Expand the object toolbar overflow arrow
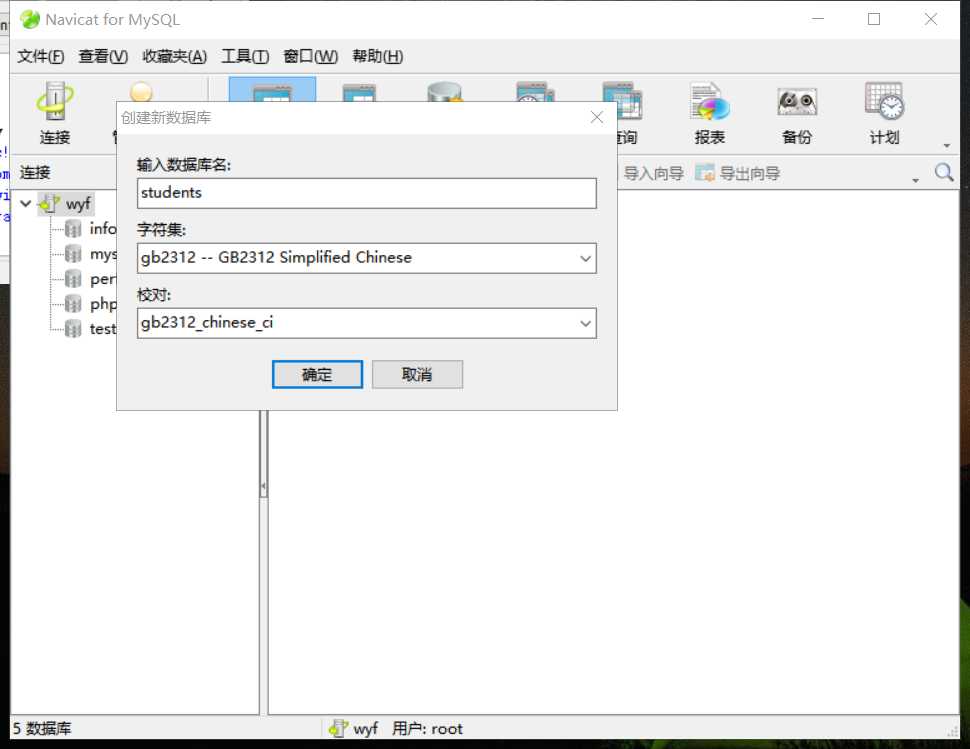 pos(916,180)
